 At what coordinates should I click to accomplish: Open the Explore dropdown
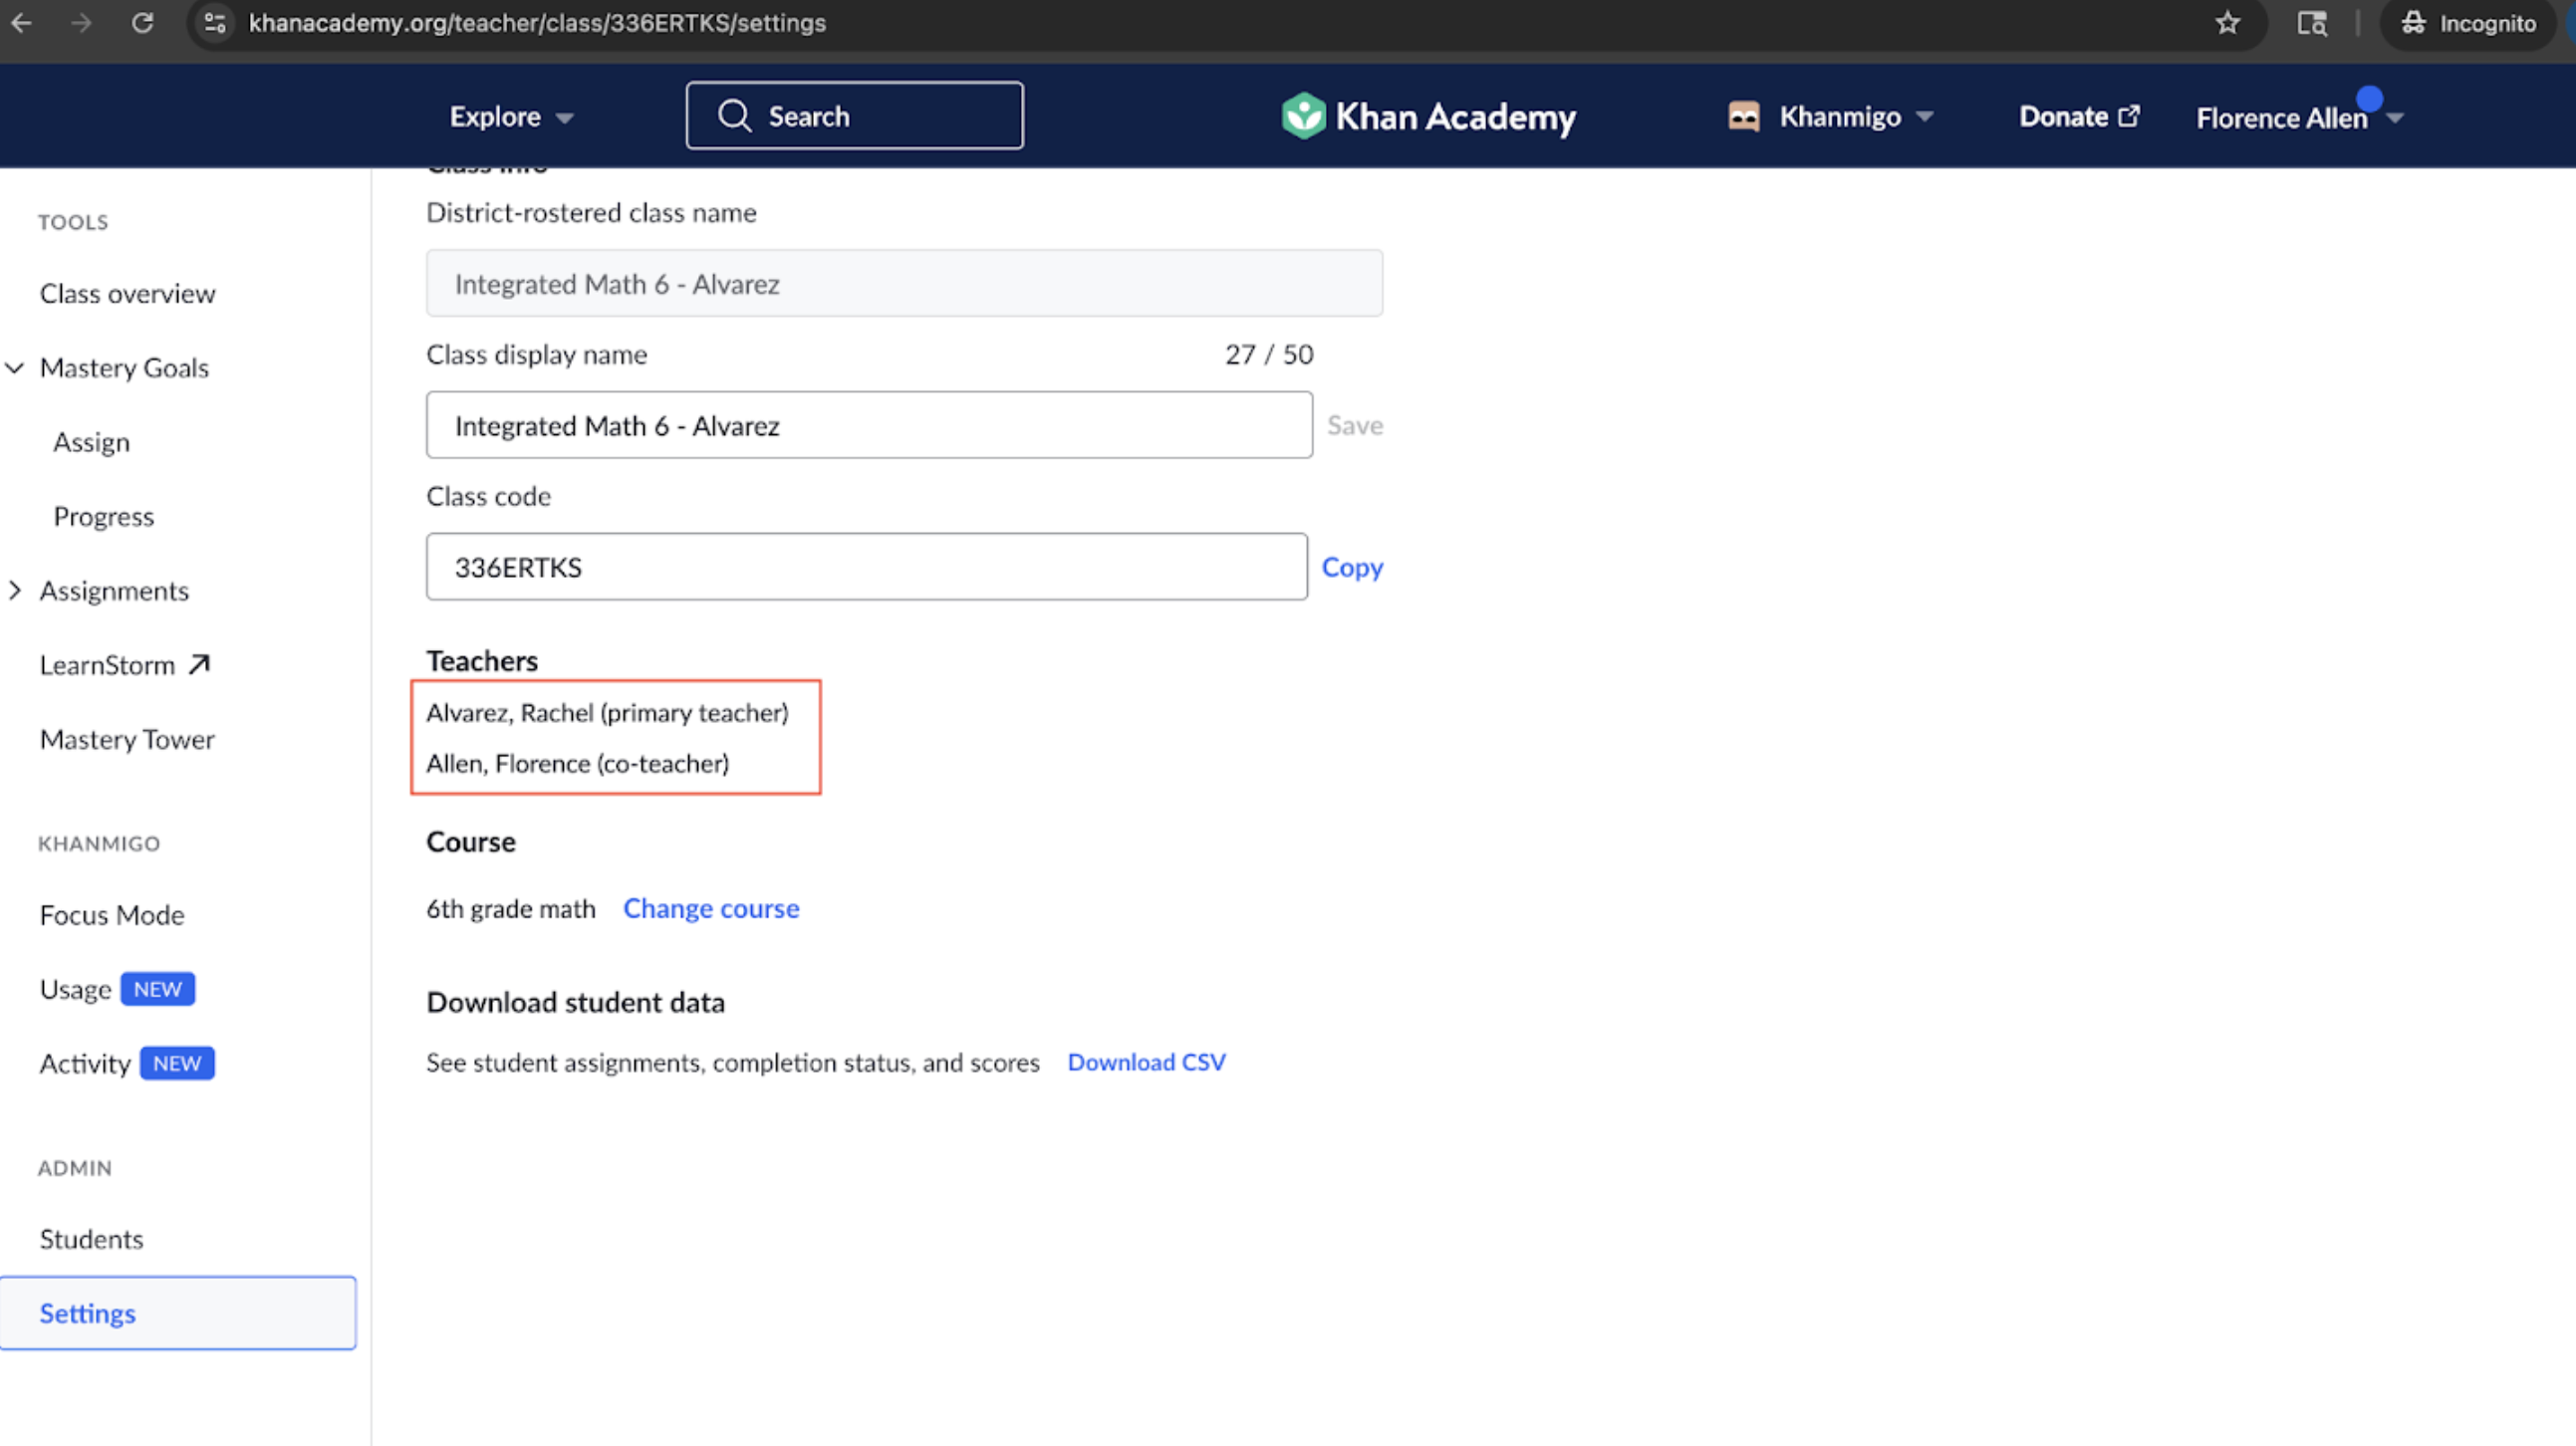(x=511, y=115)
